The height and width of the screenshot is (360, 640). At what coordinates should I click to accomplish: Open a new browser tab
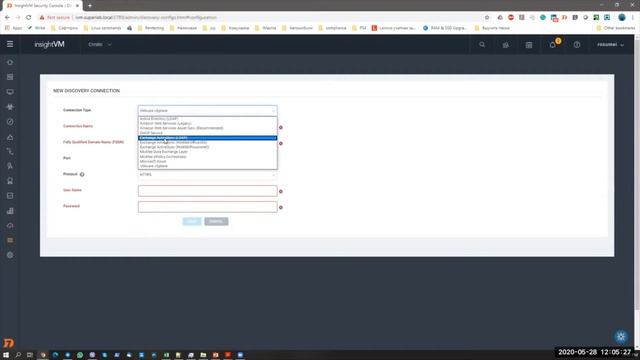[89, 6]
